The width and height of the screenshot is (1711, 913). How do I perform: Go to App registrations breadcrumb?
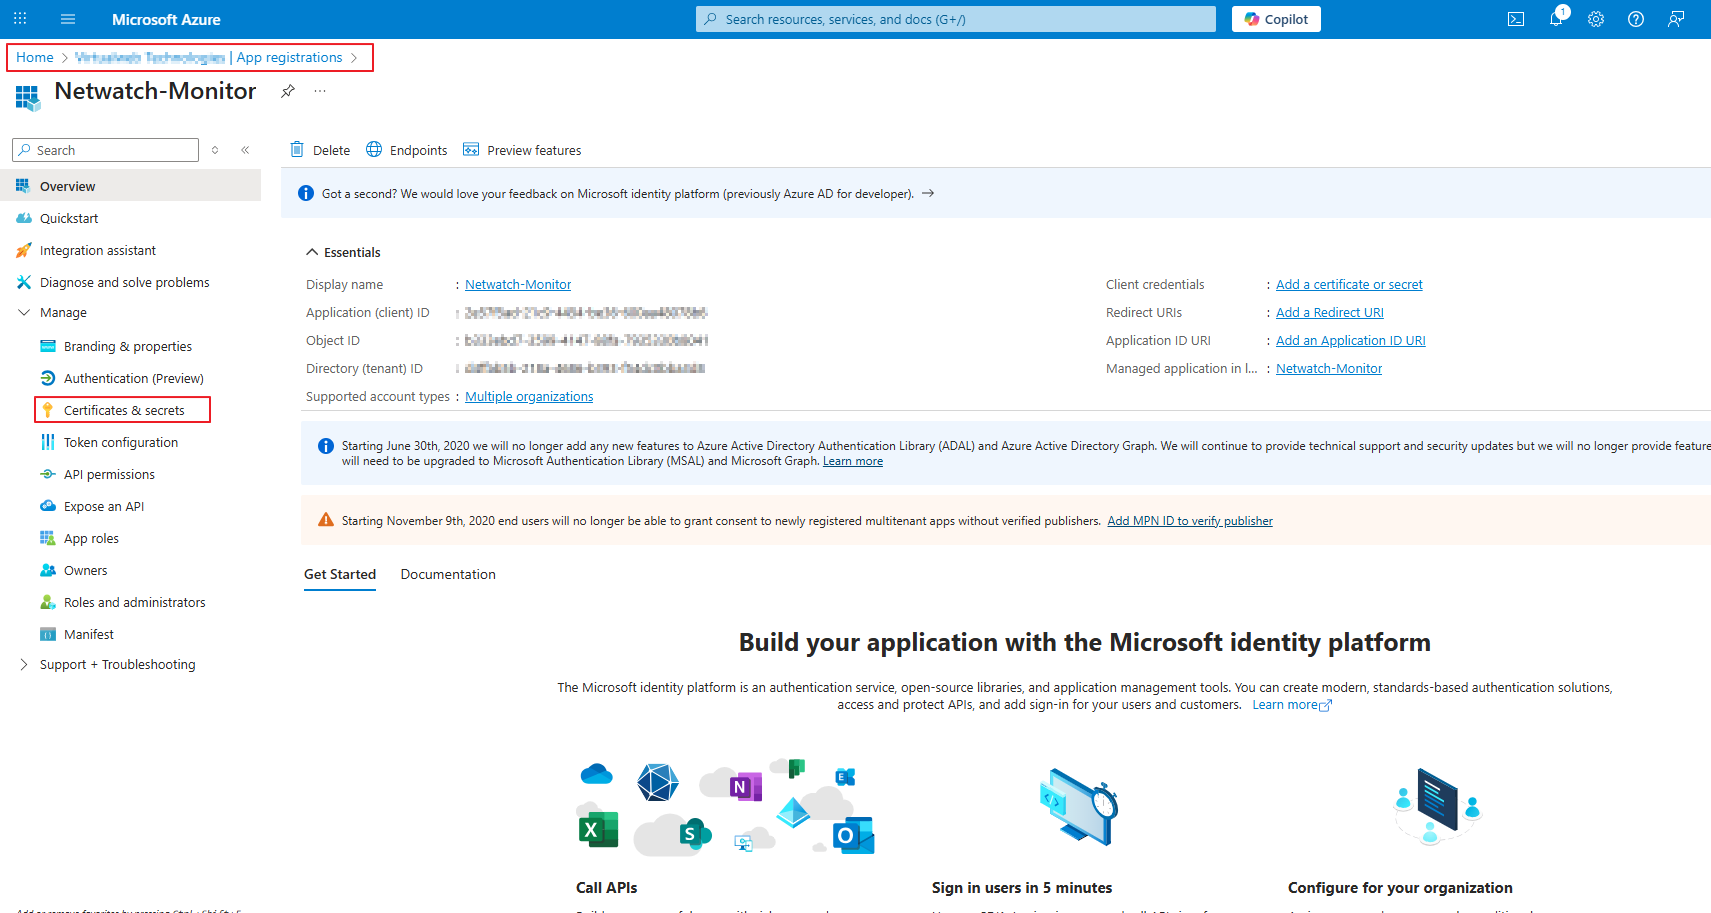[289, 57]
